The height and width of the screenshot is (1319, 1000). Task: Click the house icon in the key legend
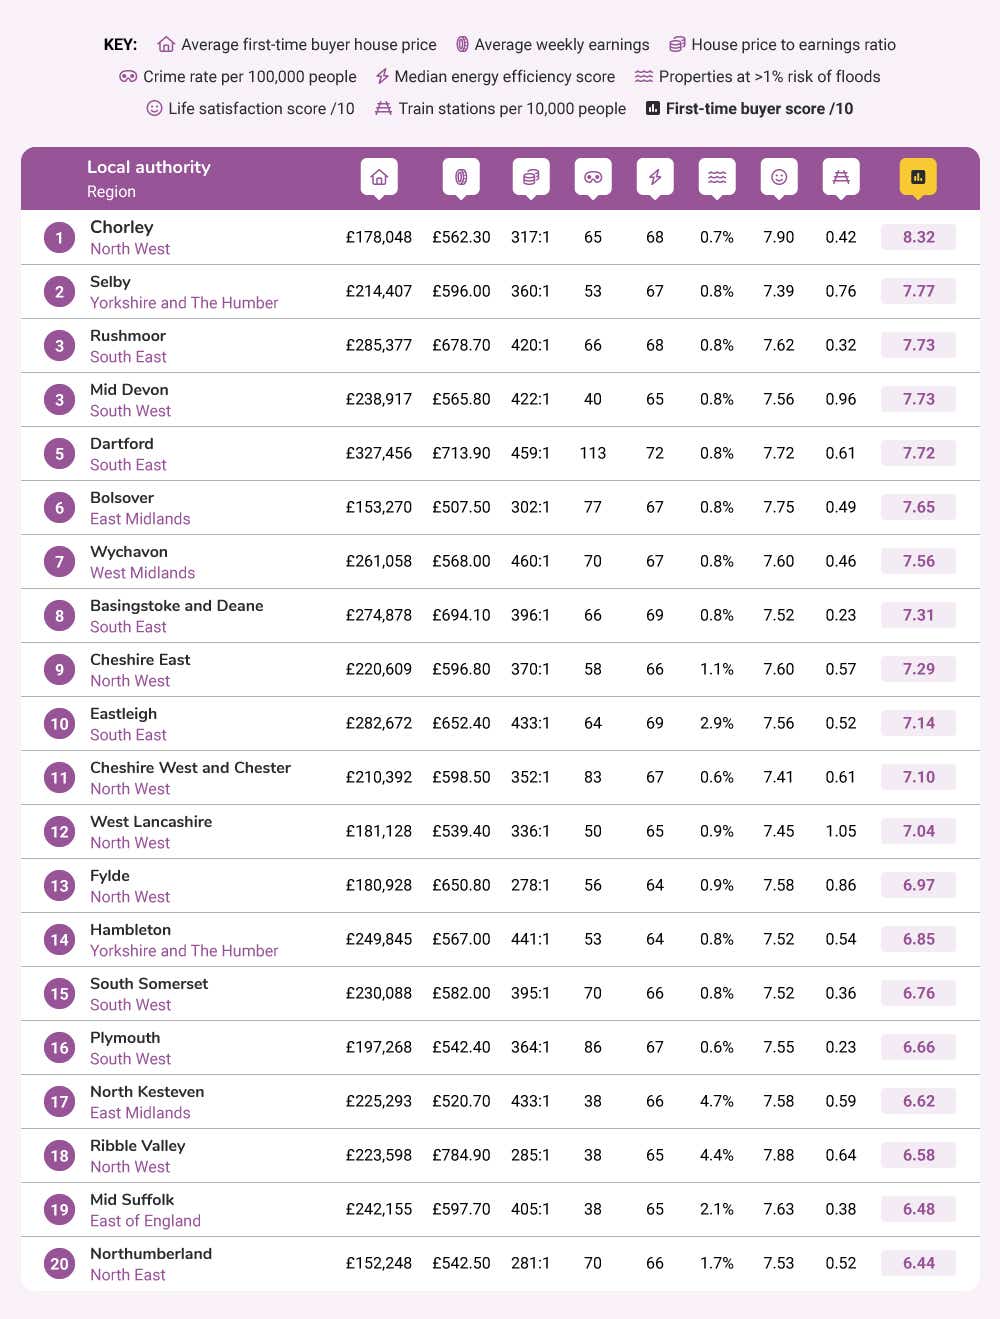166,44
